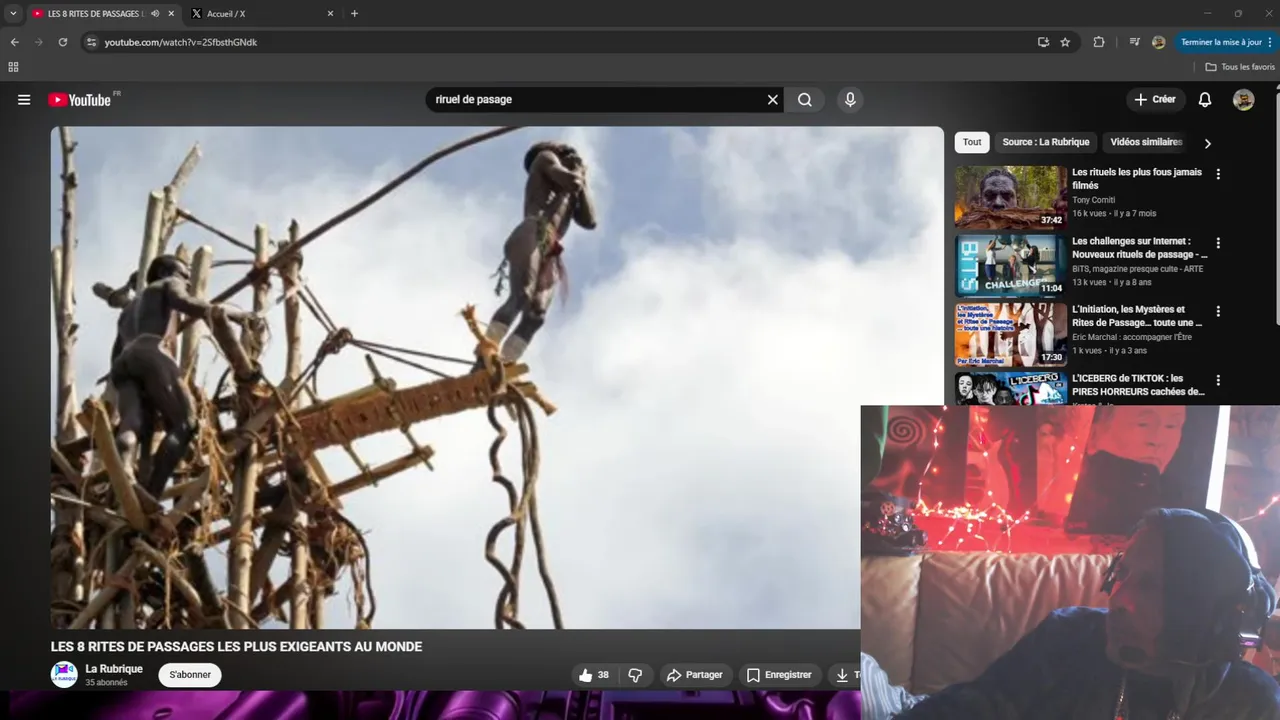
Task: Close the Accueil / X tab
Action: [330, 14]
